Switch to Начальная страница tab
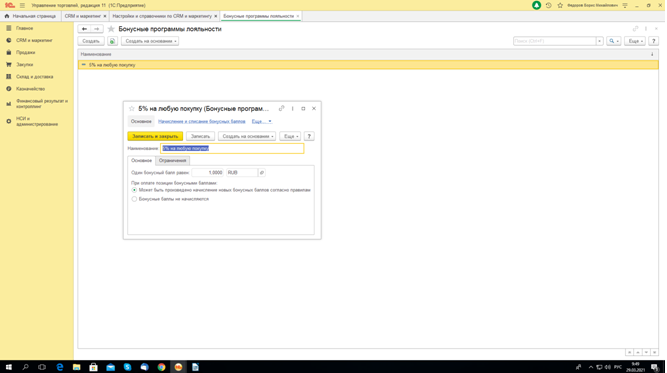 31,16
